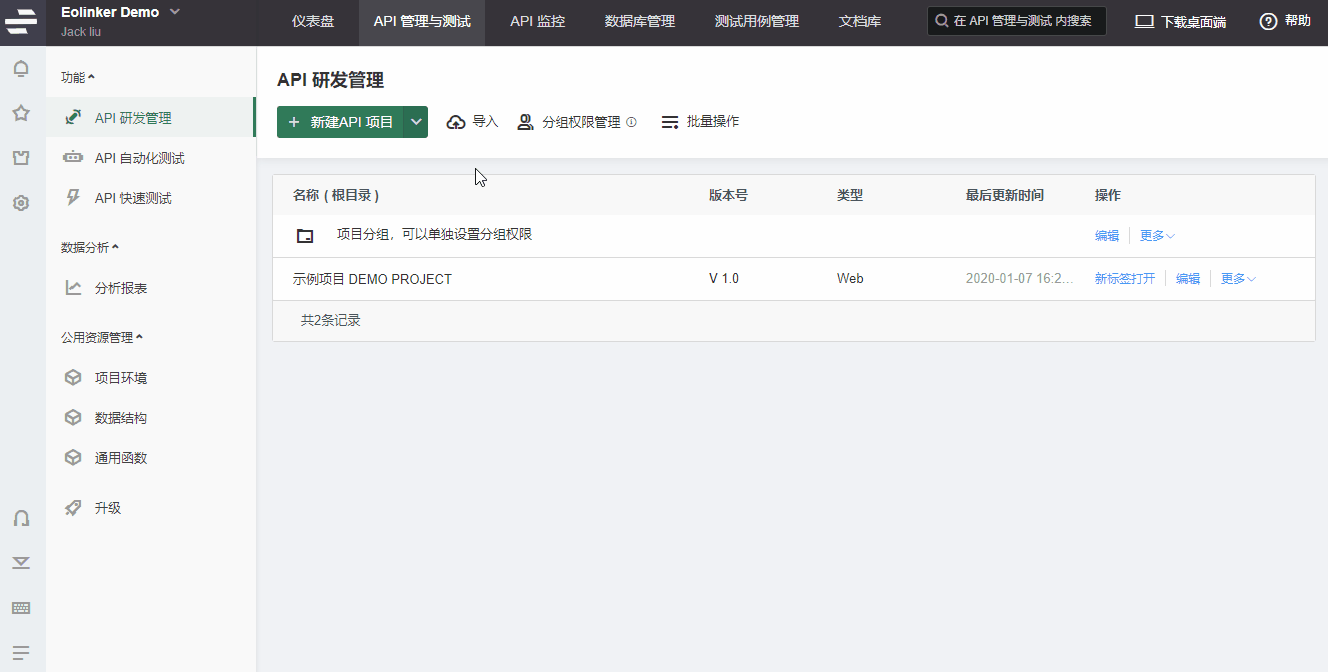Select API 自动化测试 in the sidebar
This screenshot has width=1328, height=672.
(139, 158)
